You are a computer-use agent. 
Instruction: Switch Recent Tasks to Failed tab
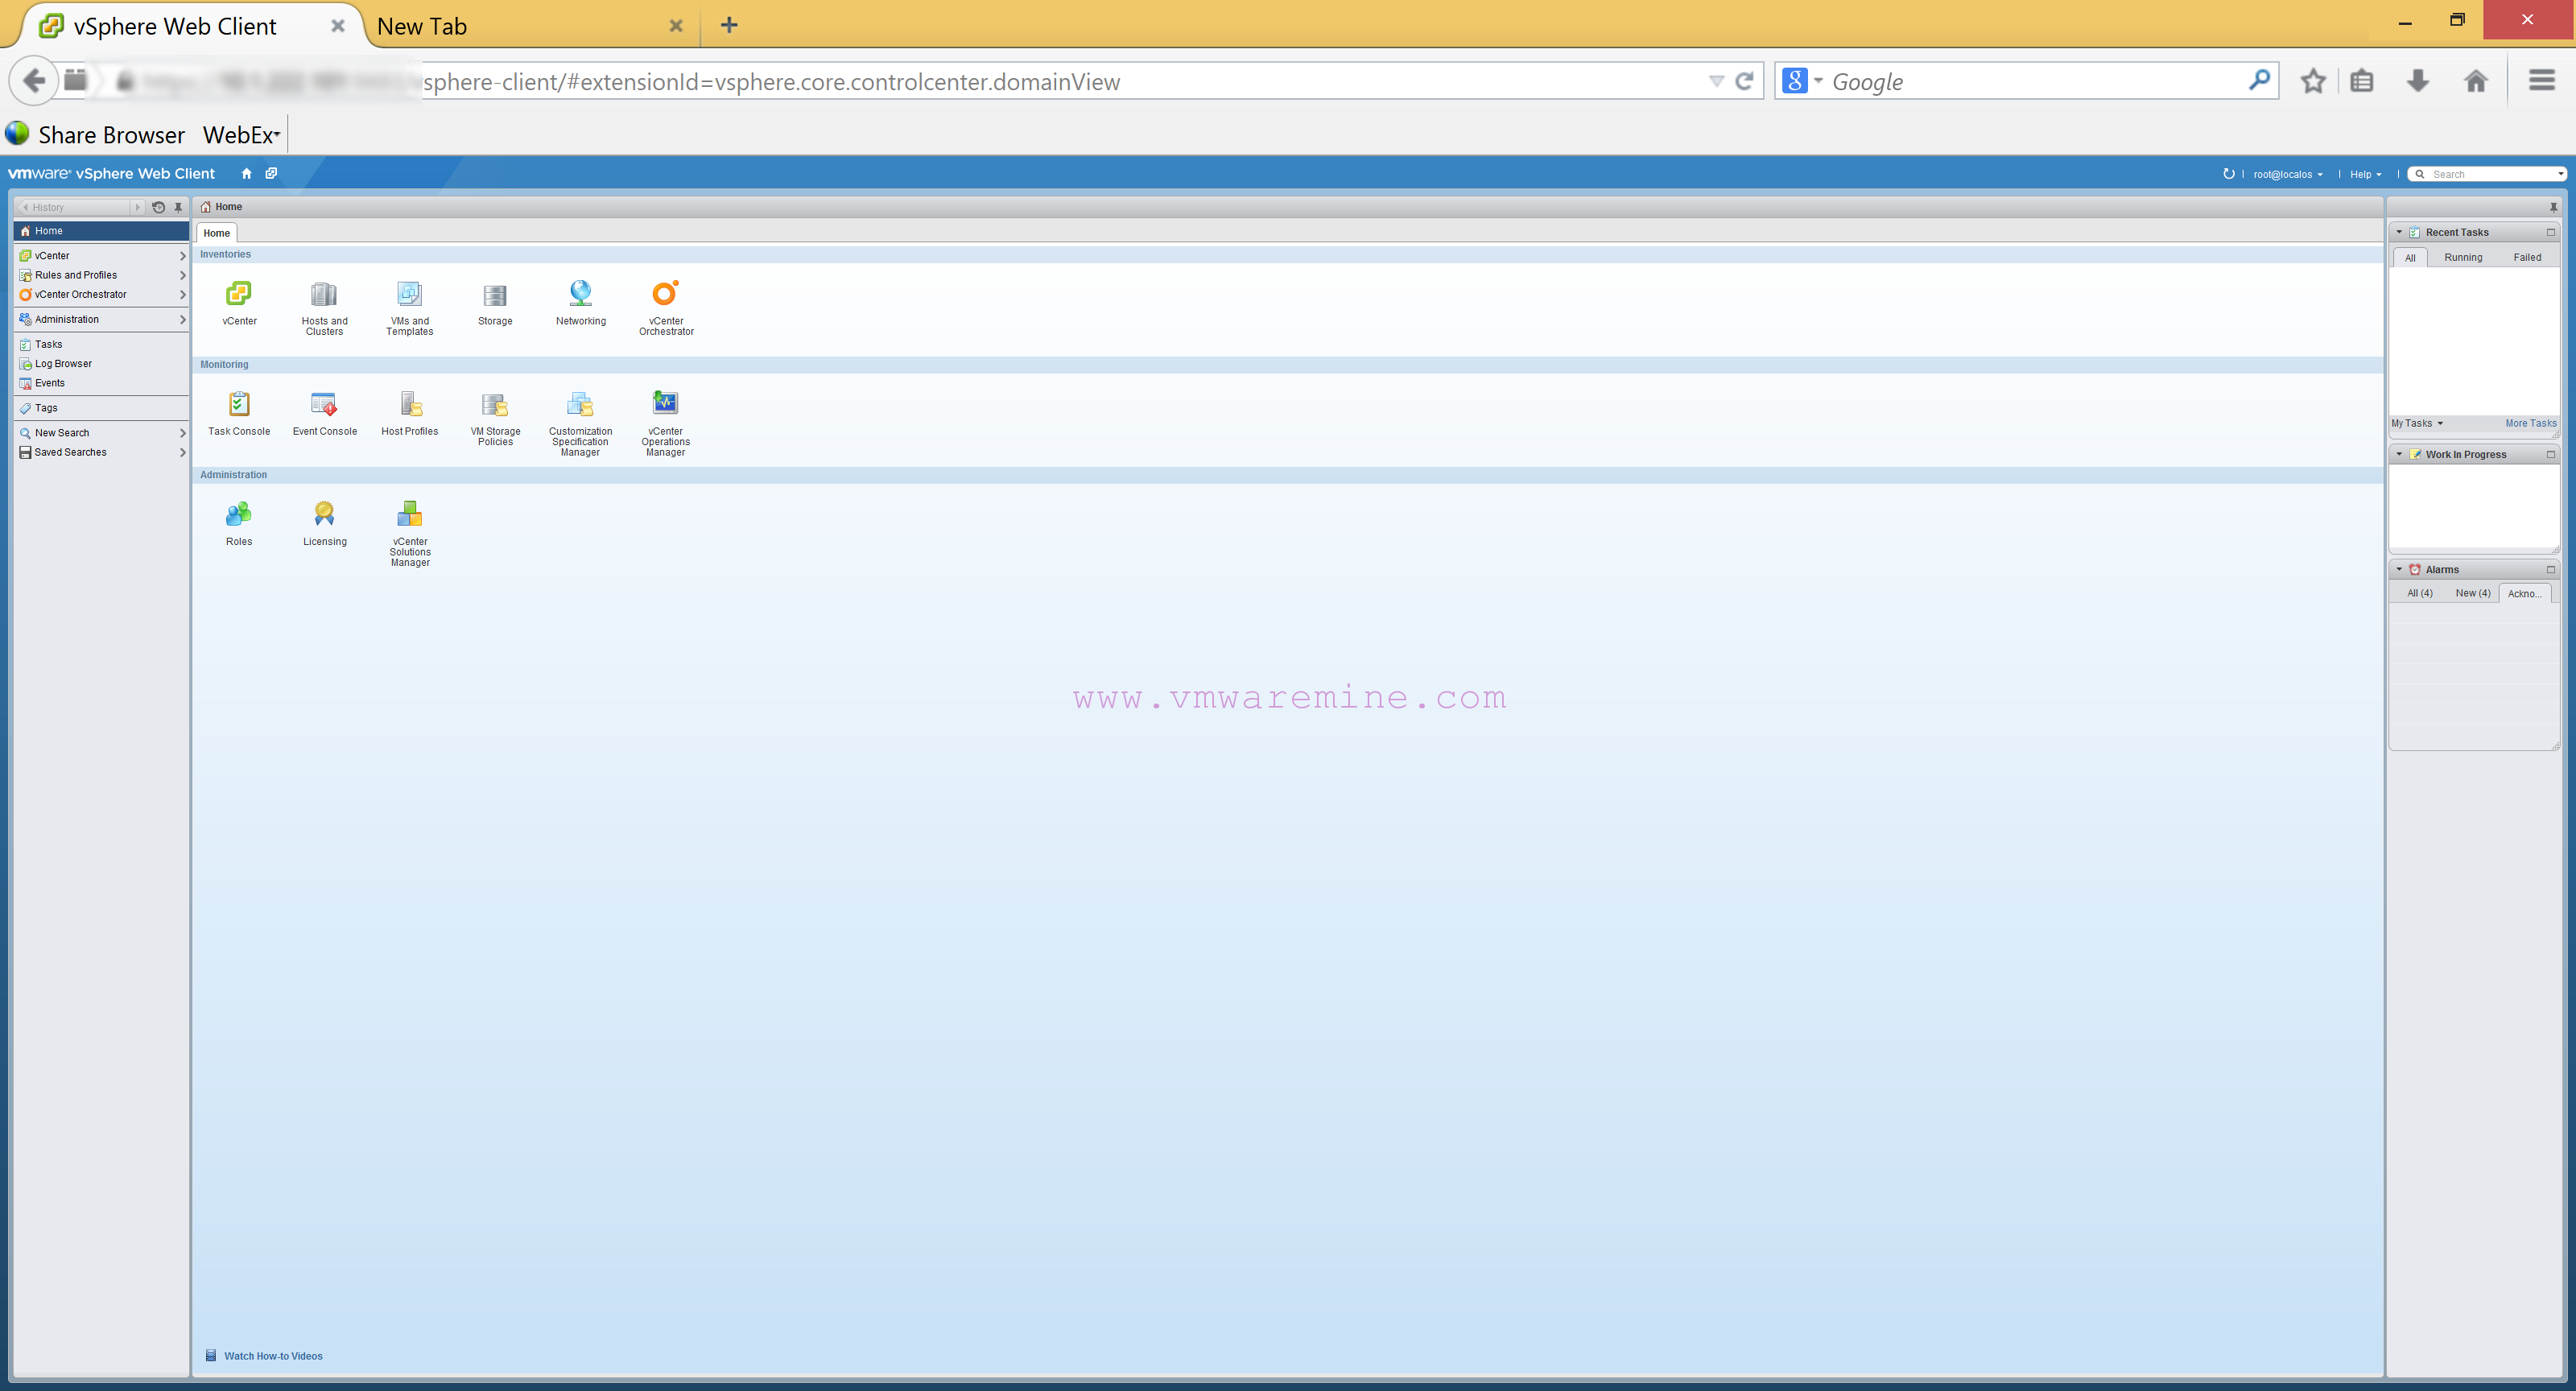coord(2526,257)
